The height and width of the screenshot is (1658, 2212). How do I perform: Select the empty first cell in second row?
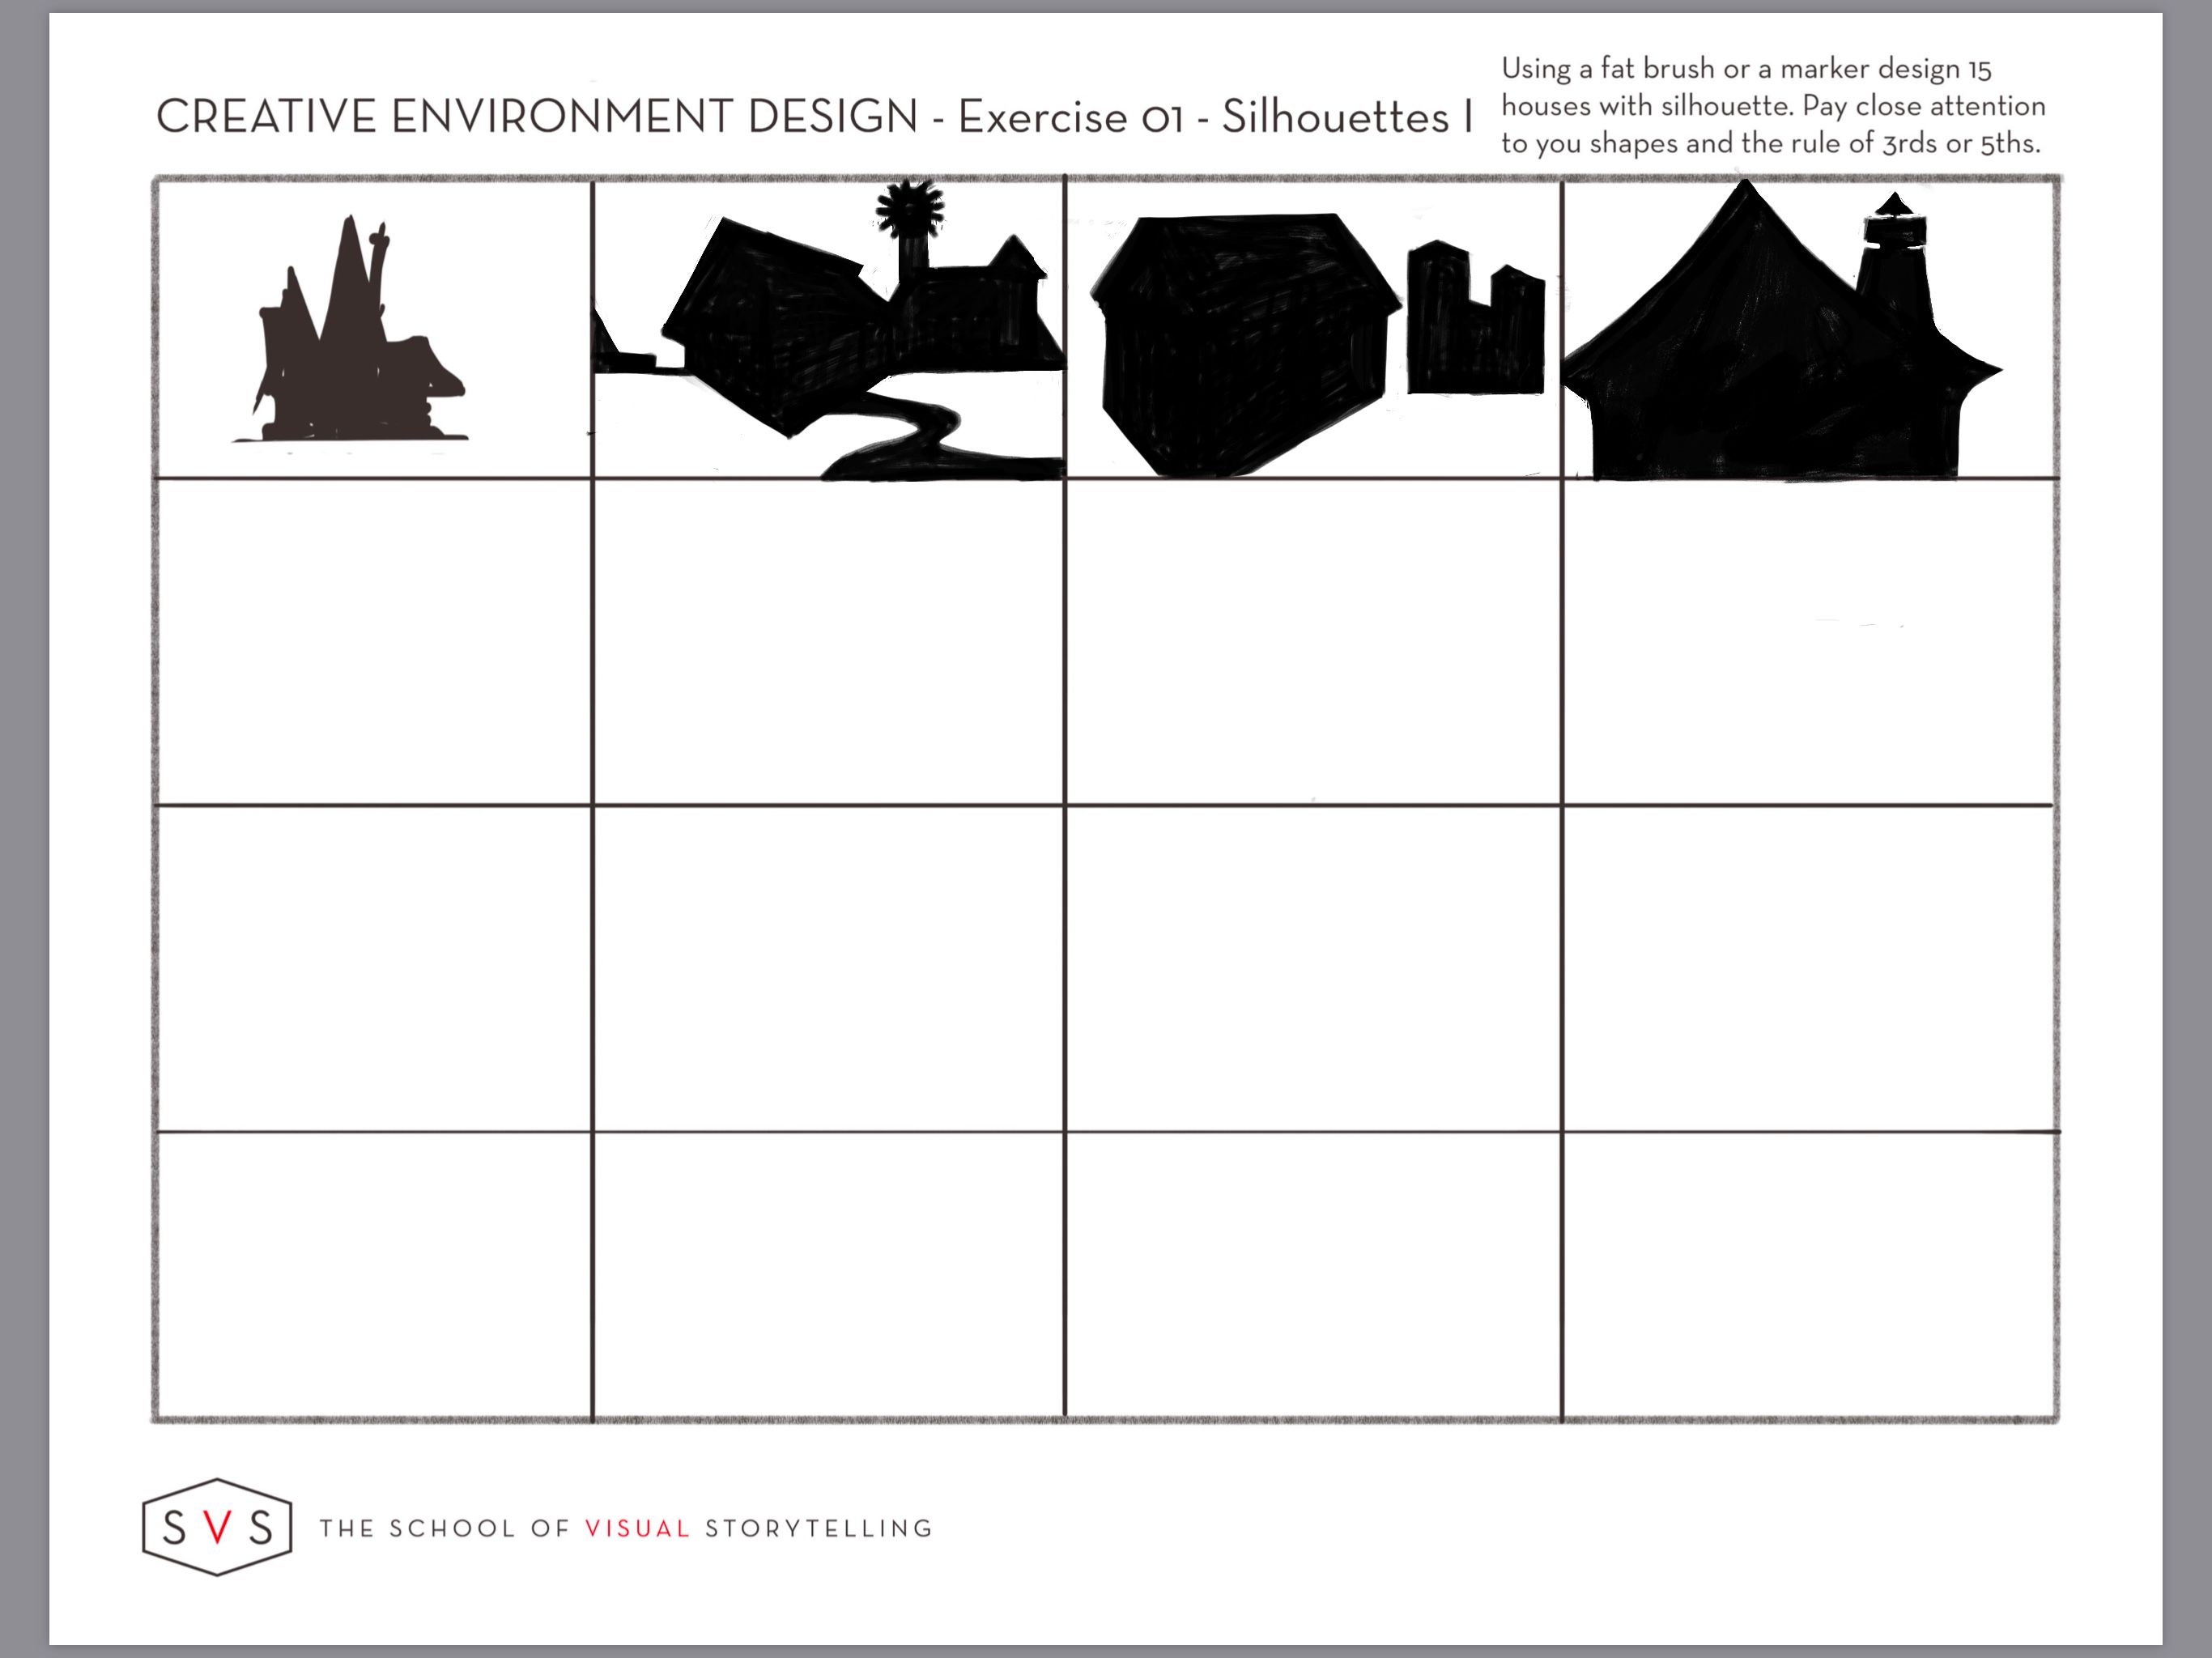click(374, 642)
